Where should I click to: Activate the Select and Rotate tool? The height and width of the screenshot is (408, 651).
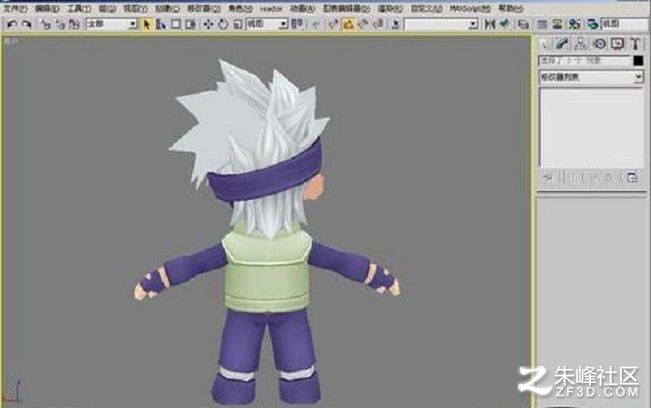[223, 24]
